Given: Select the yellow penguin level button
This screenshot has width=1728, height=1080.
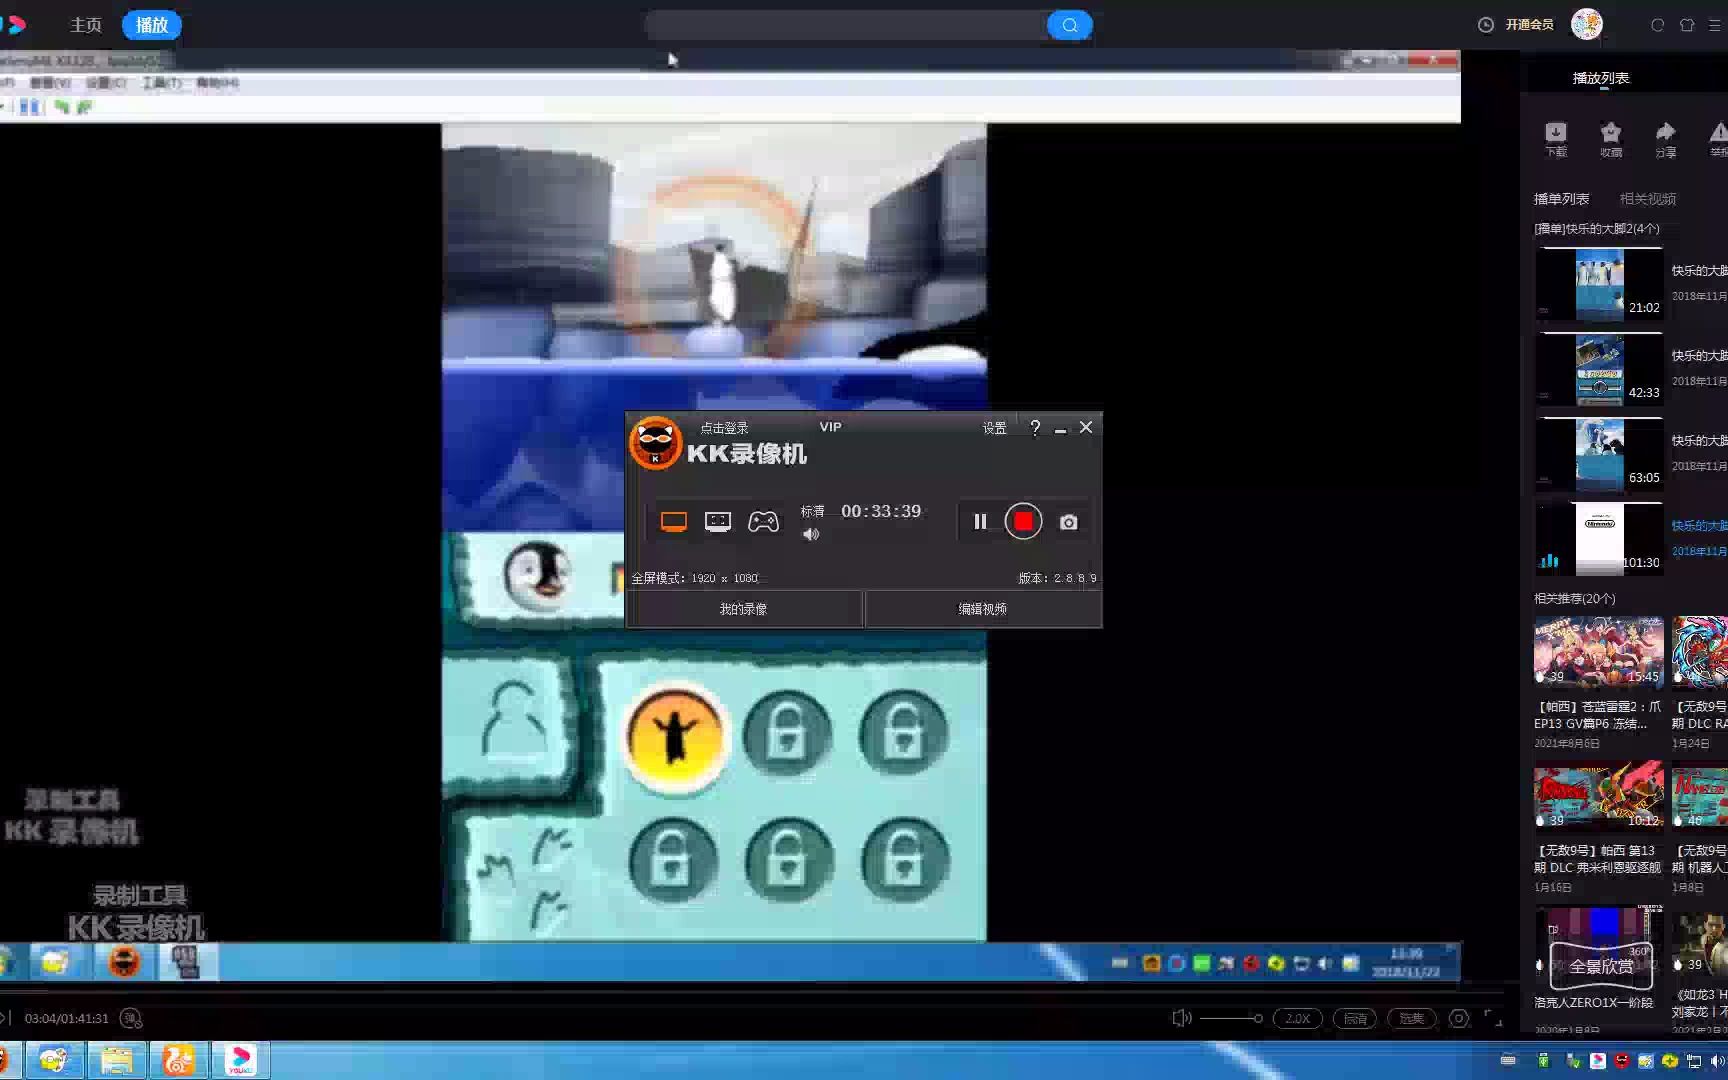Looking at the screenshot, I should point(674,736).
